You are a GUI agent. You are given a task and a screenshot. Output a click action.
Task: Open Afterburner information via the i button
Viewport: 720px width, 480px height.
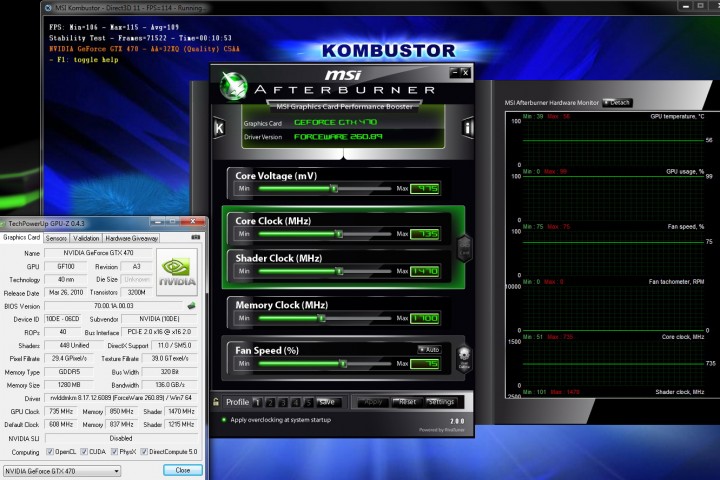coord(467,128)
